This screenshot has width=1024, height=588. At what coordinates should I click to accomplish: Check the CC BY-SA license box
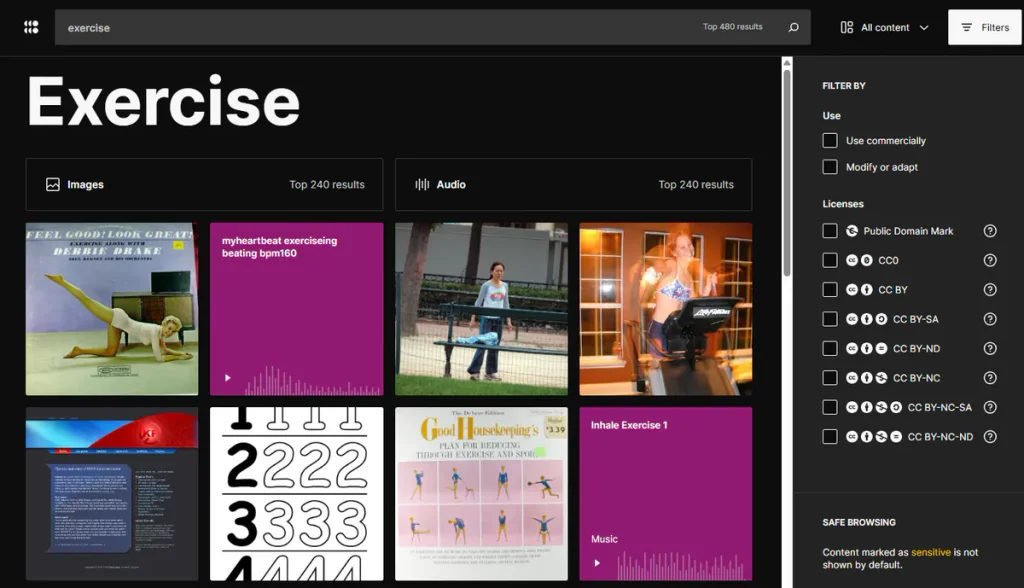tap(829, 319)
